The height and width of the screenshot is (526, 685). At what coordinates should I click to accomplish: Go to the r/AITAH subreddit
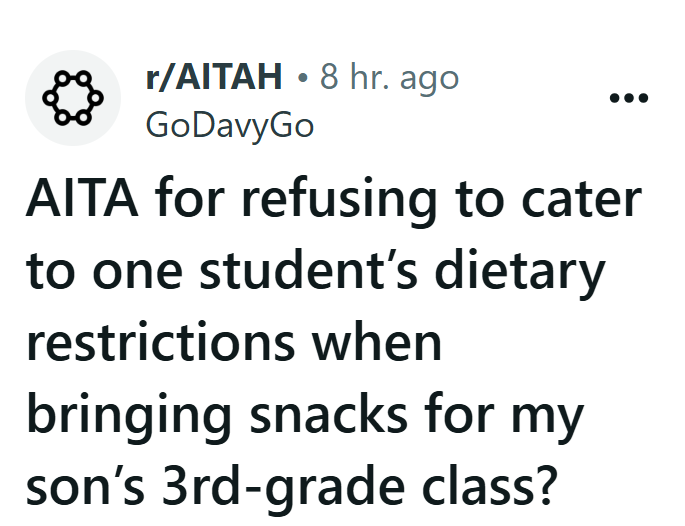(x=213, y=78)
